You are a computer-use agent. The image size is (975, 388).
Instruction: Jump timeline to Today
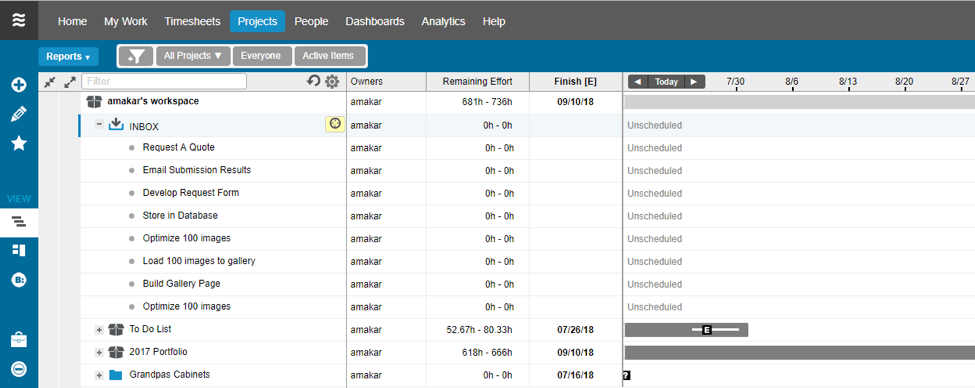point(667,81)
